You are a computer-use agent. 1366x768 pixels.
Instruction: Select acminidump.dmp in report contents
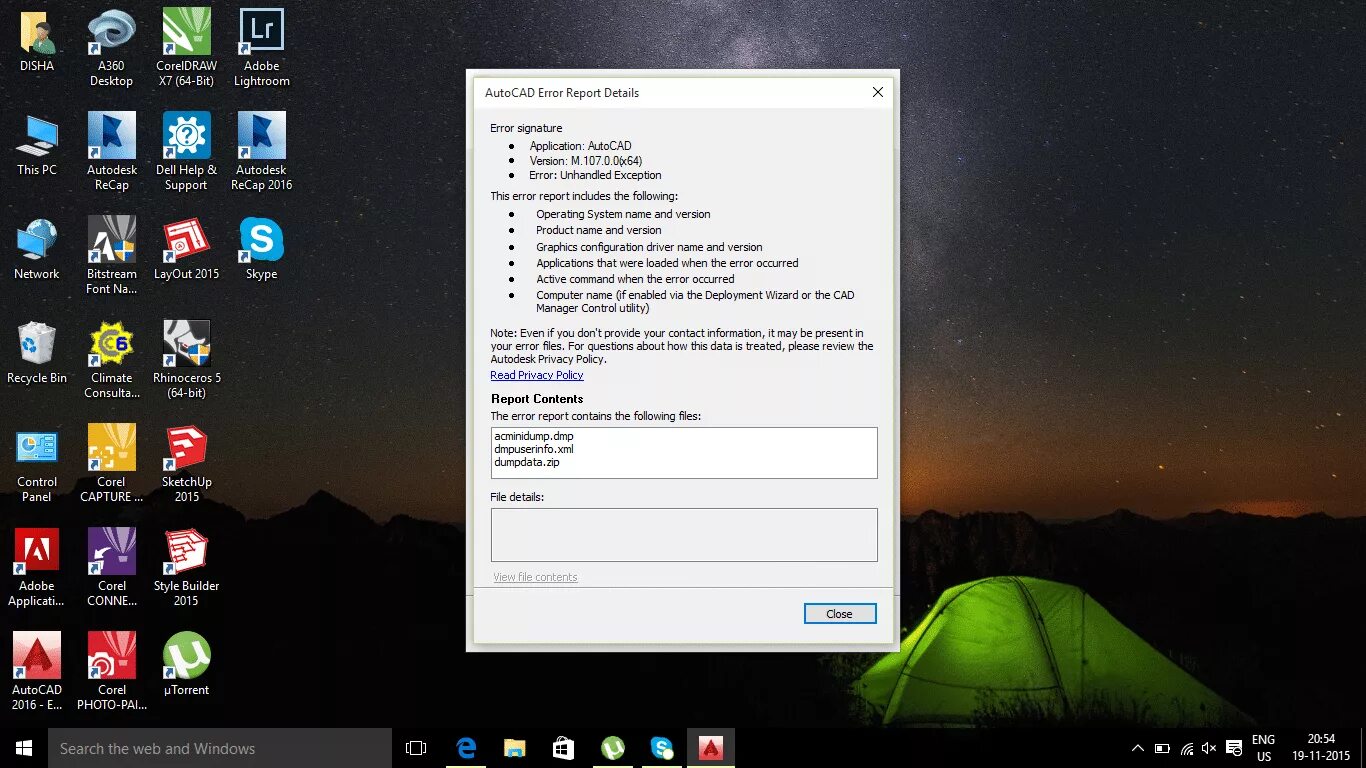click(534, 436)
